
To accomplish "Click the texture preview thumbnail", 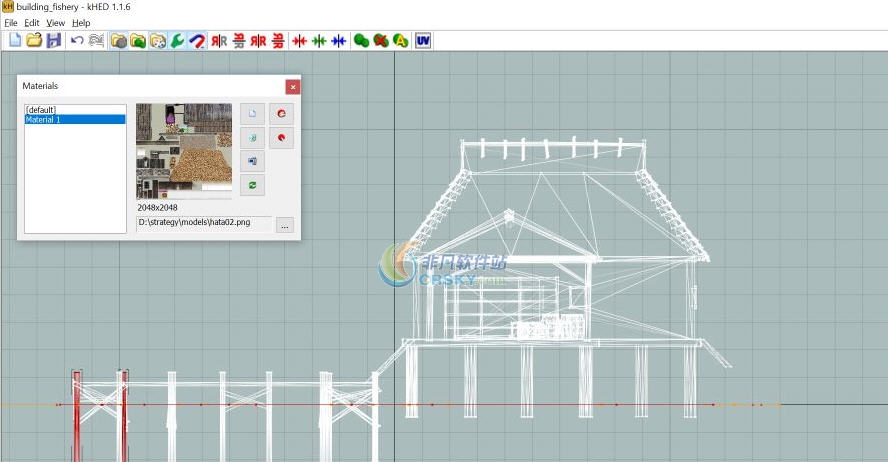I will tap(184, 151).
